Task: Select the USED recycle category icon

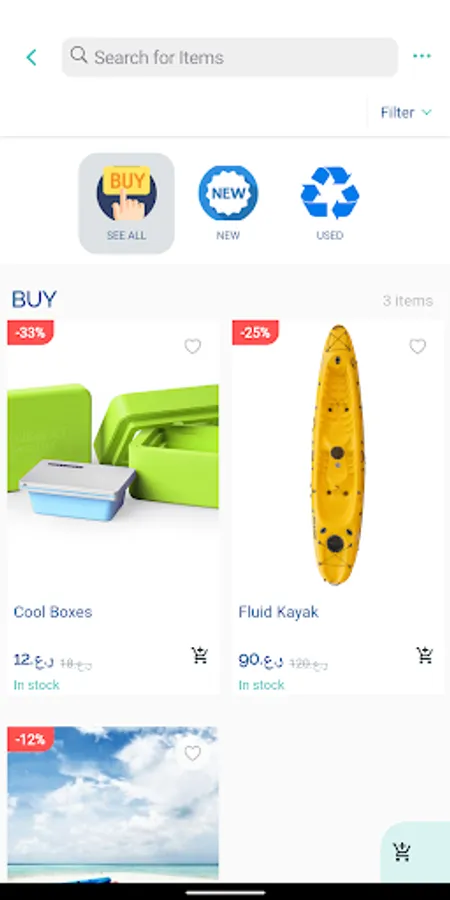Action: [x=330, y=193]
